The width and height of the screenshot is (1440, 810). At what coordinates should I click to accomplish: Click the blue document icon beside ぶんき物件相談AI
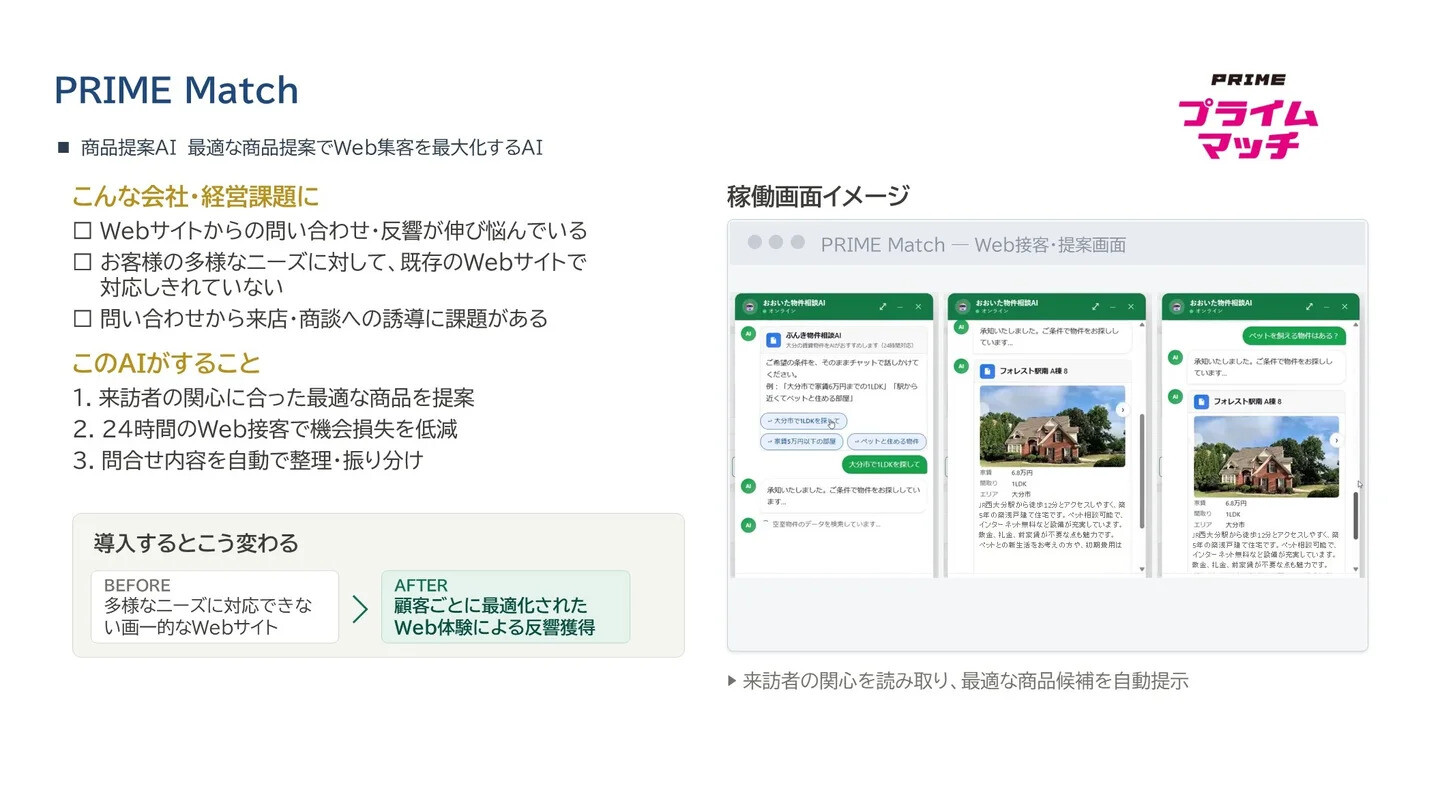pos(773,340)
